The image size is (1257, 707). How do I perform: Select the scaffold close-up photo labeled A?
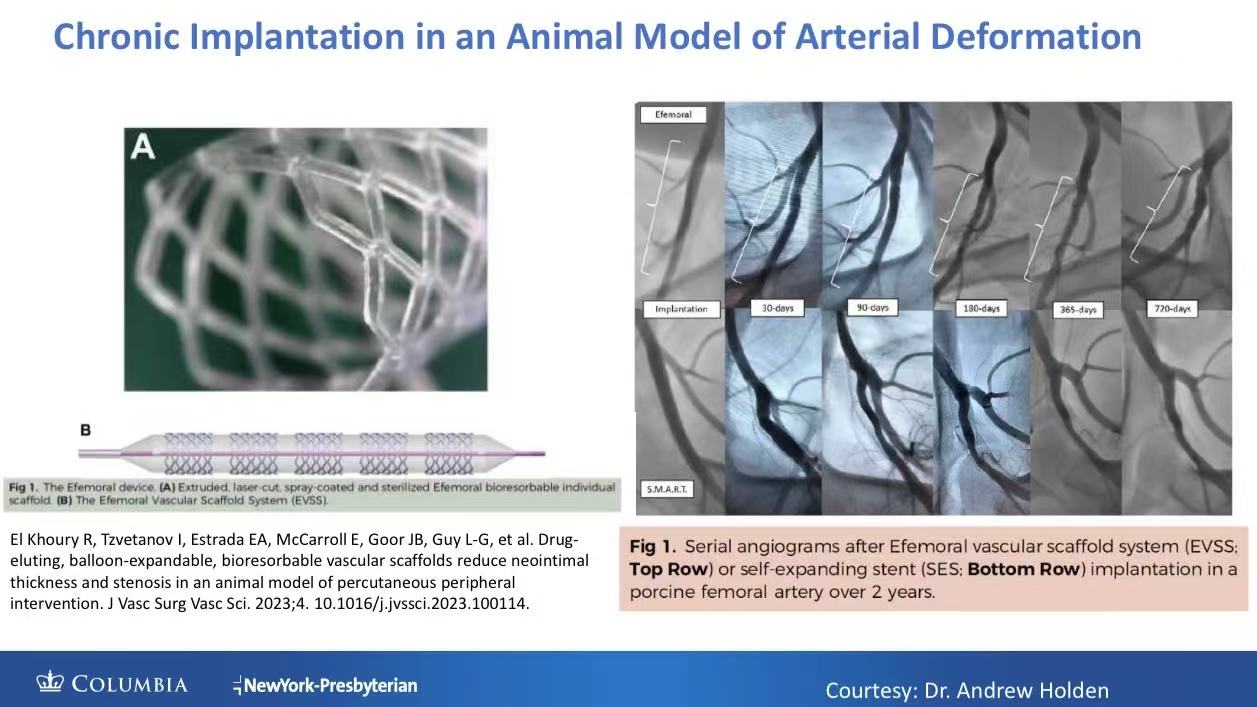tap(305, 259)
